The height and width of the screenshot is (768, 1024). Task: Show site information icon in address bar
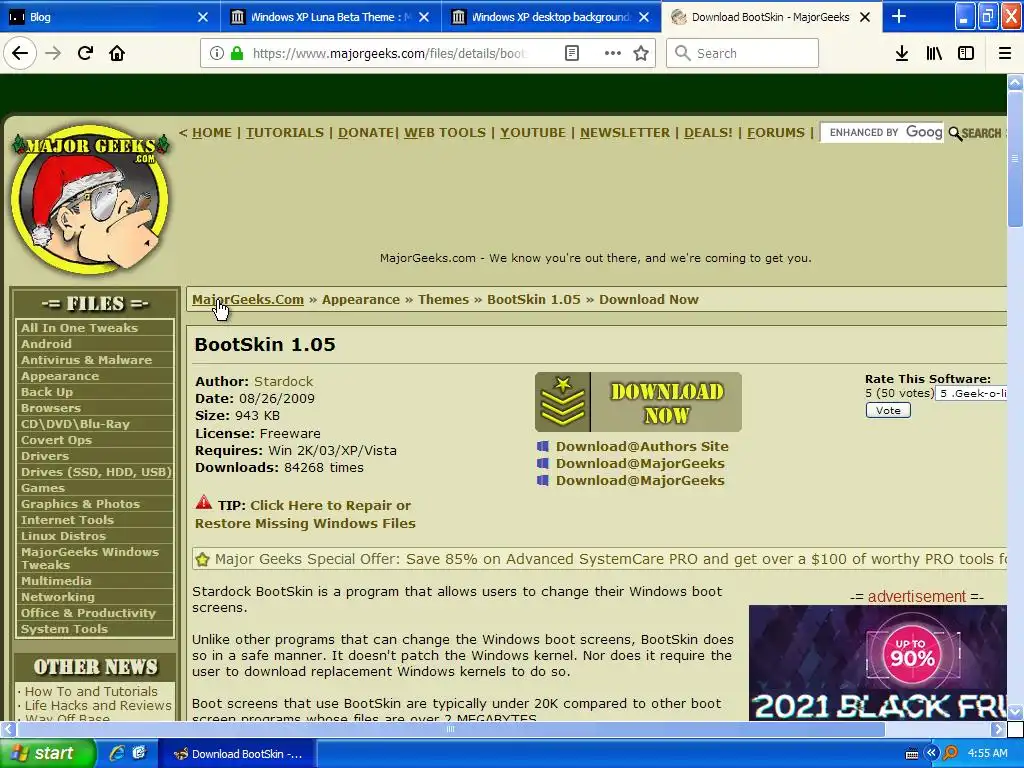(x=217, y=53)
